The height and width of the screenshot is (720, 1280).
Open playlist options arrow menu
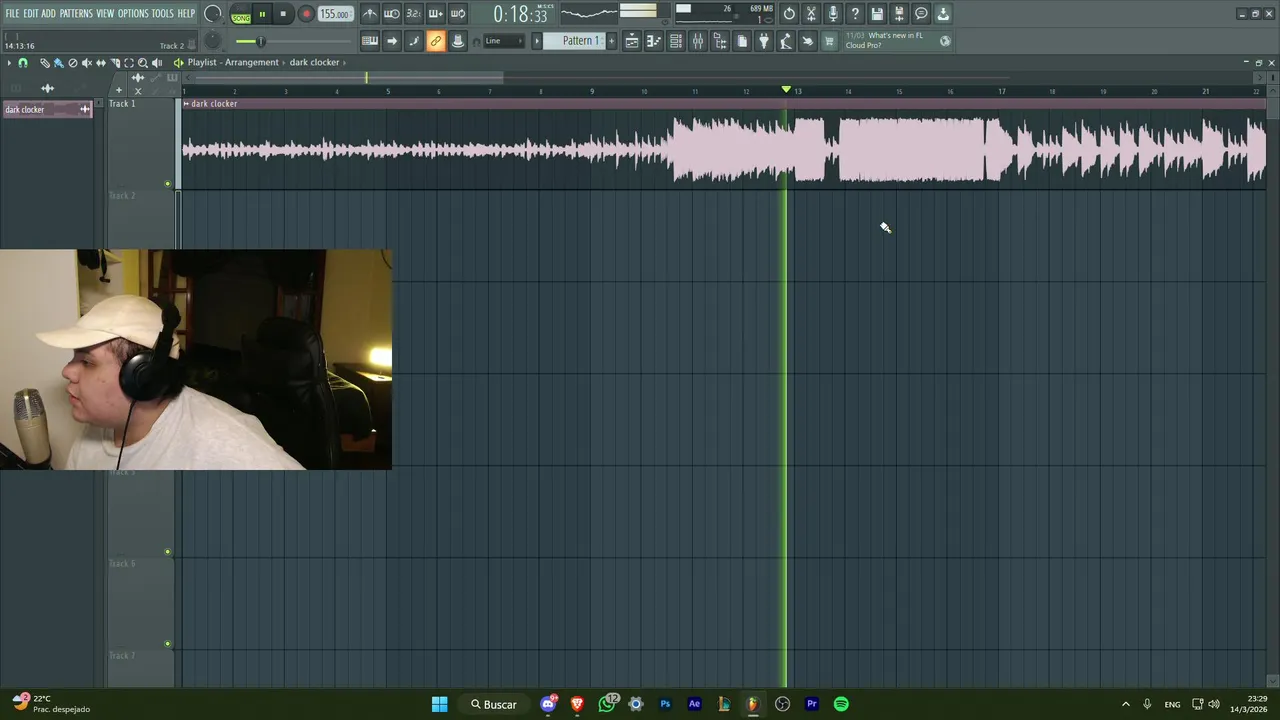(x=9, y=63)
